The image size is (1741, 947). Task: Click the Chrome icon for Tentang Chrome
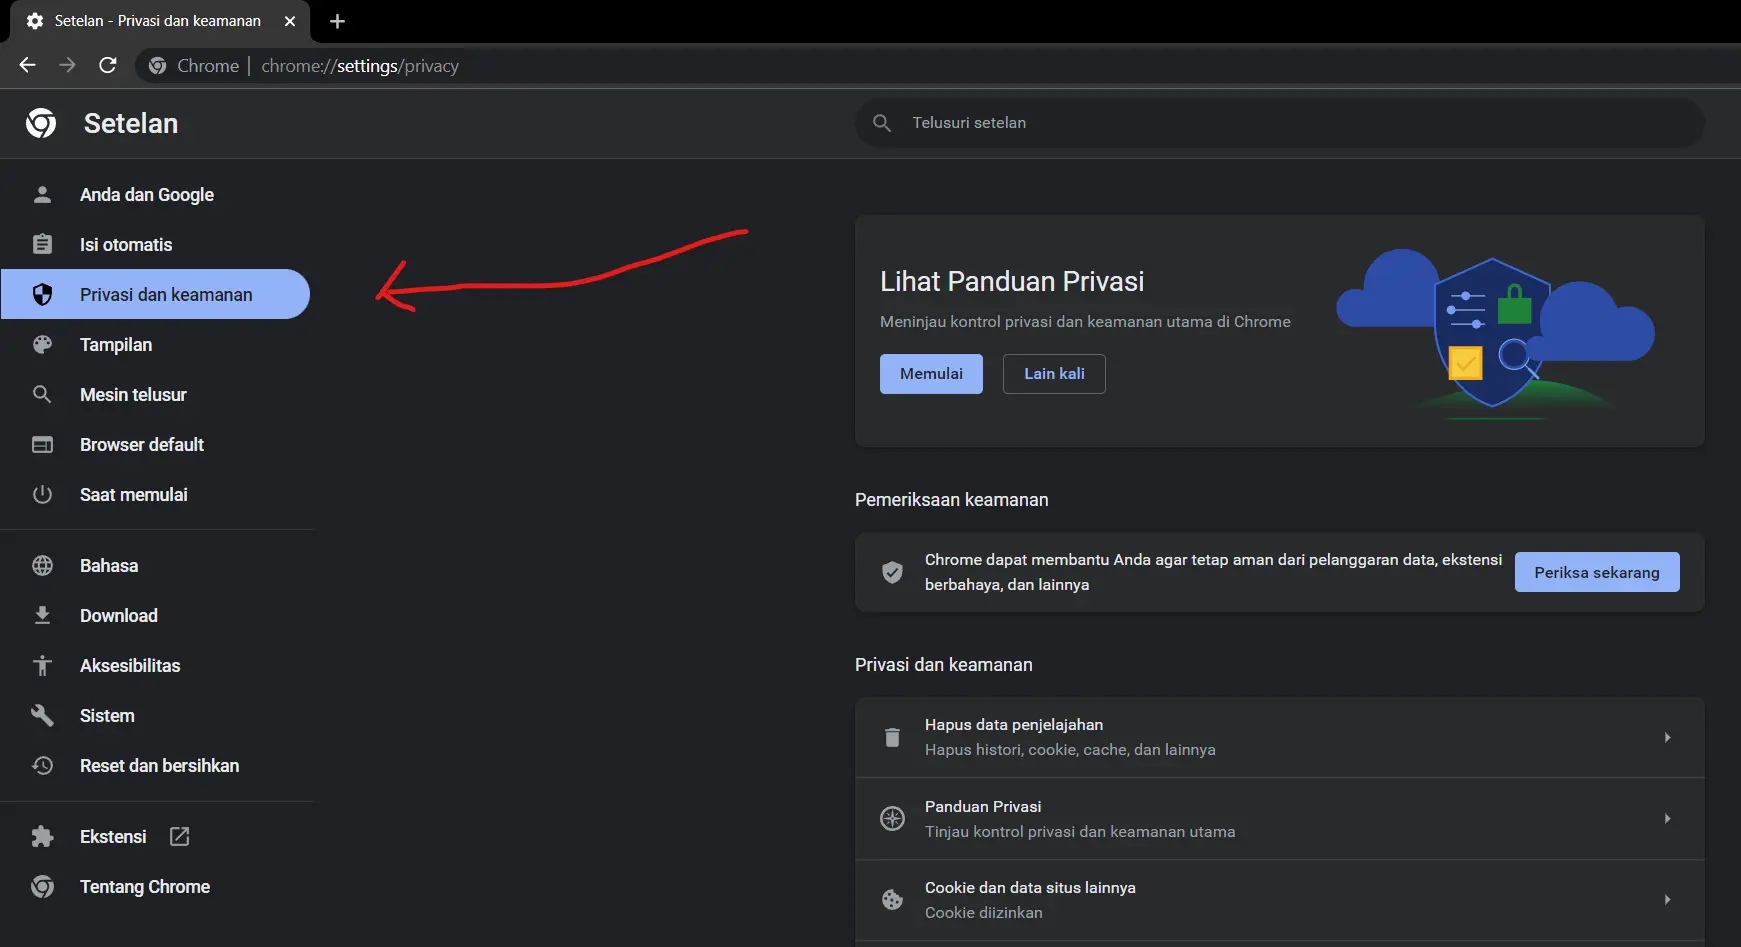[42, 886]
